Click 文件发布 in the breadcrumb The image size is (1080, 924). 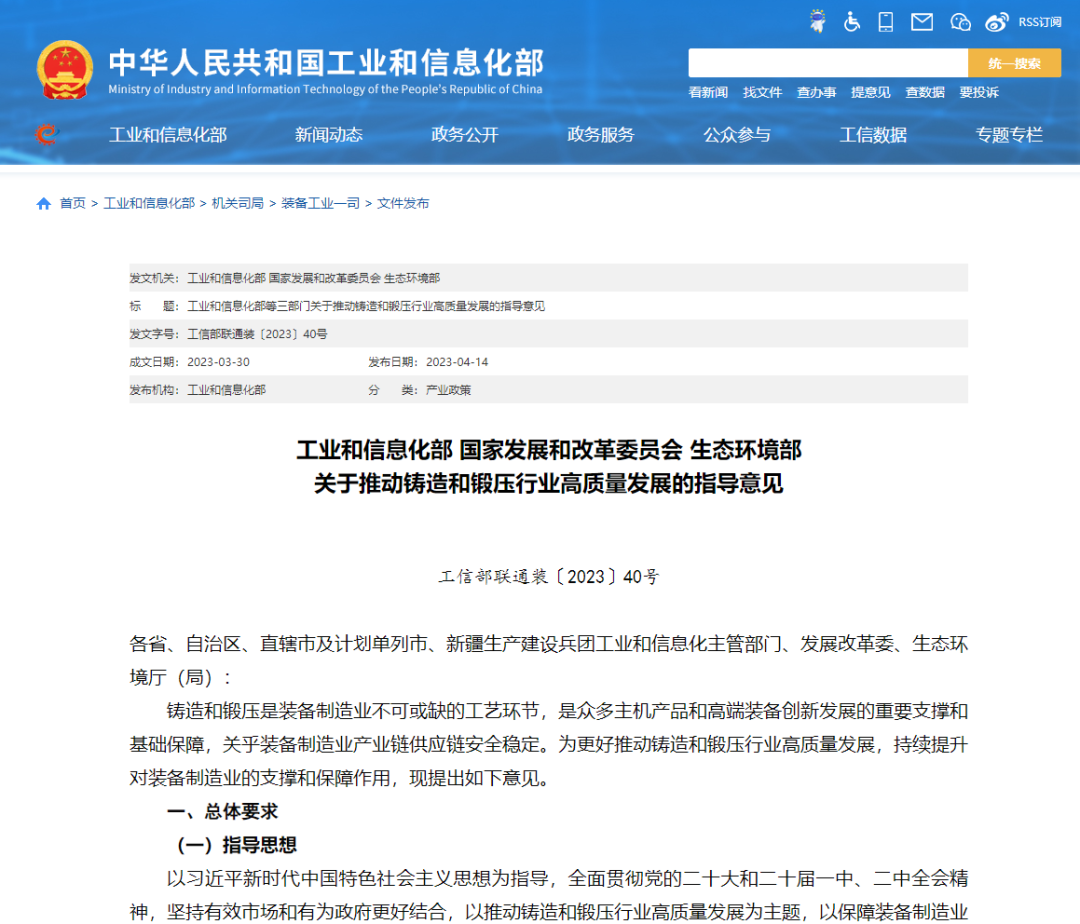pos(403,203)
